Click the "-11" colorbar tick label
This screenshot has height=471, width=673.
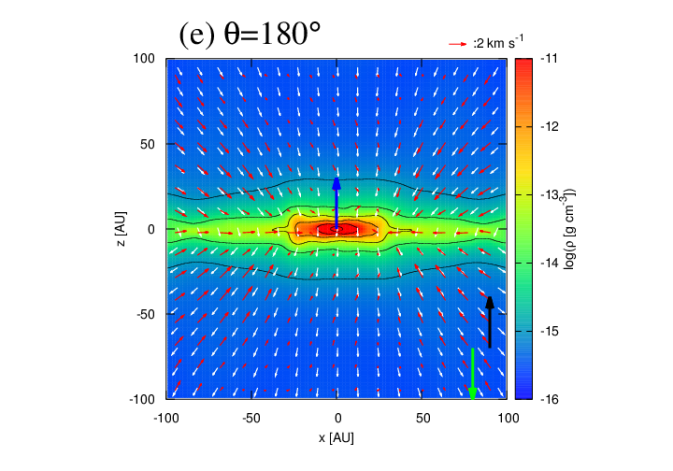tap(550, 58)
